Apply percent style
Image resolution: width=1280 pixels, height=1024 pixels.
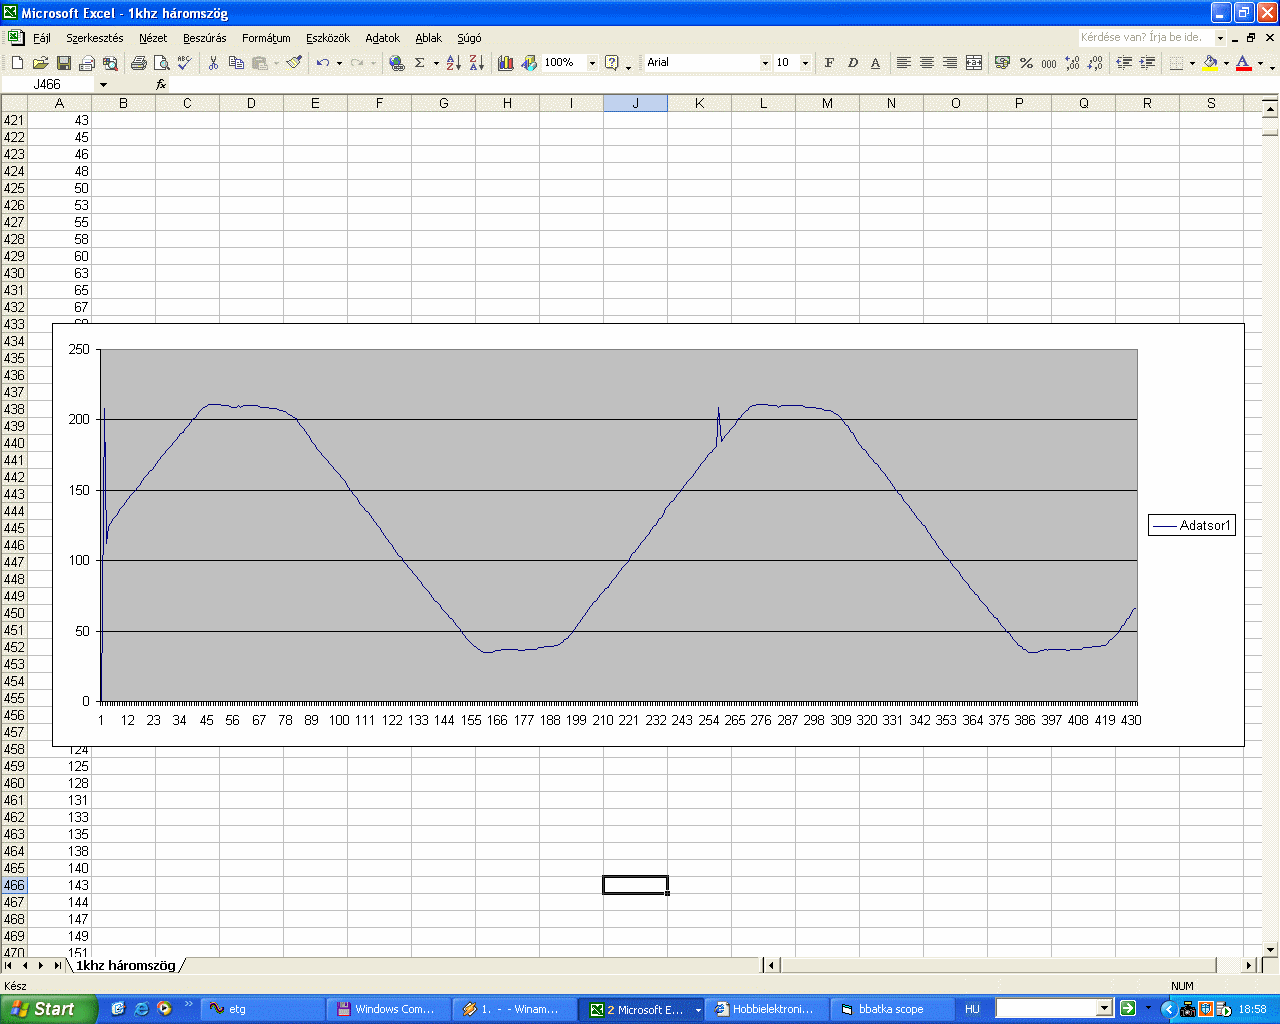pos(1026,63)
